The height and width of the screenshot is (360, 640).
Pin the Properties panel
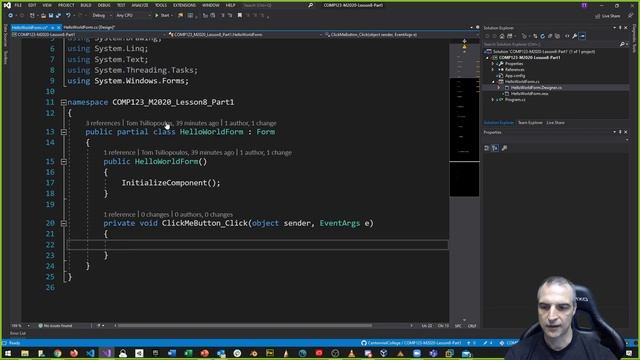(620, 132)
